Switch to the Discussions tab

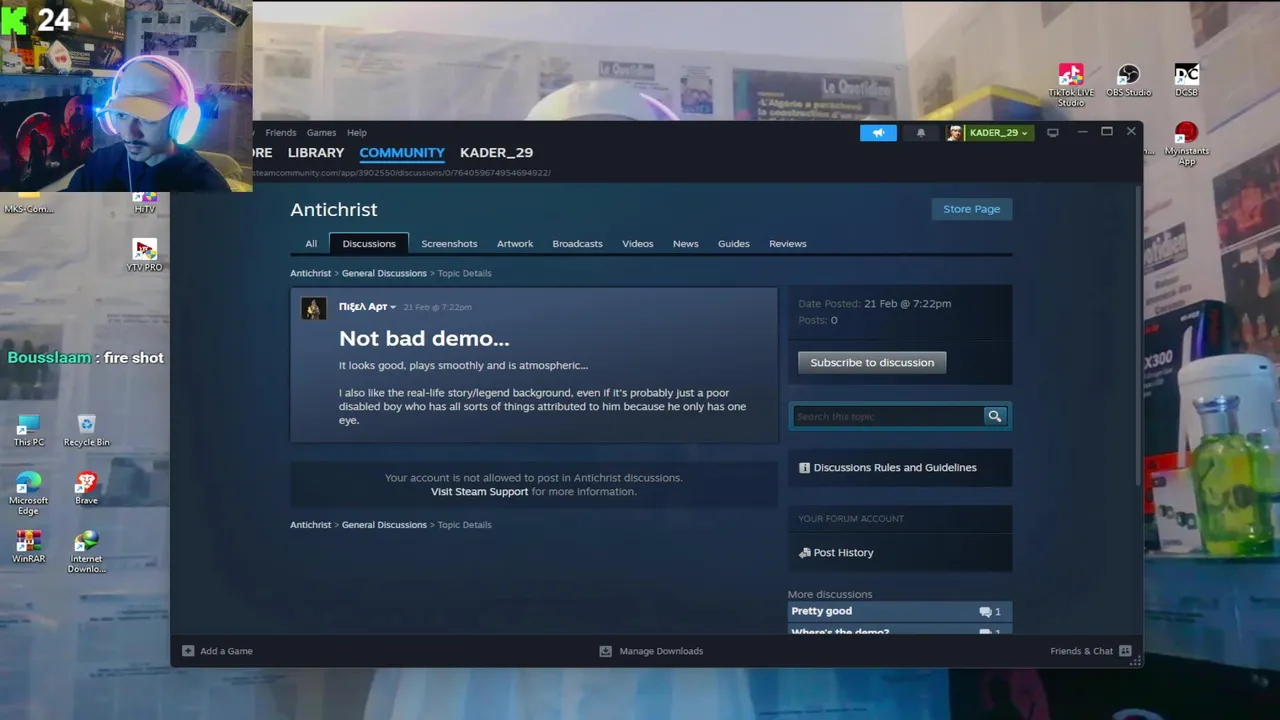369,243
